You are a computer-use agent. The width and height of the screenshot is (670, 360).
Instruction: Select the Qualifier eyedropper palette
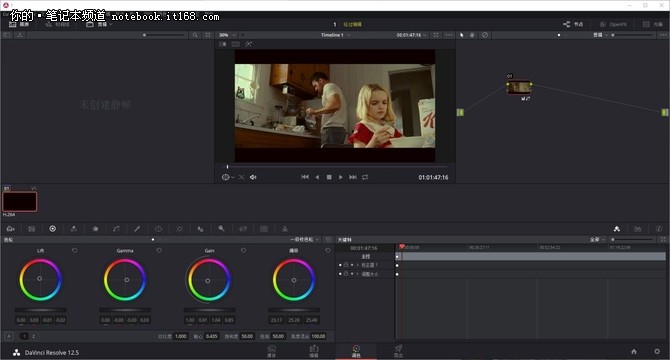tap(137, 229)
